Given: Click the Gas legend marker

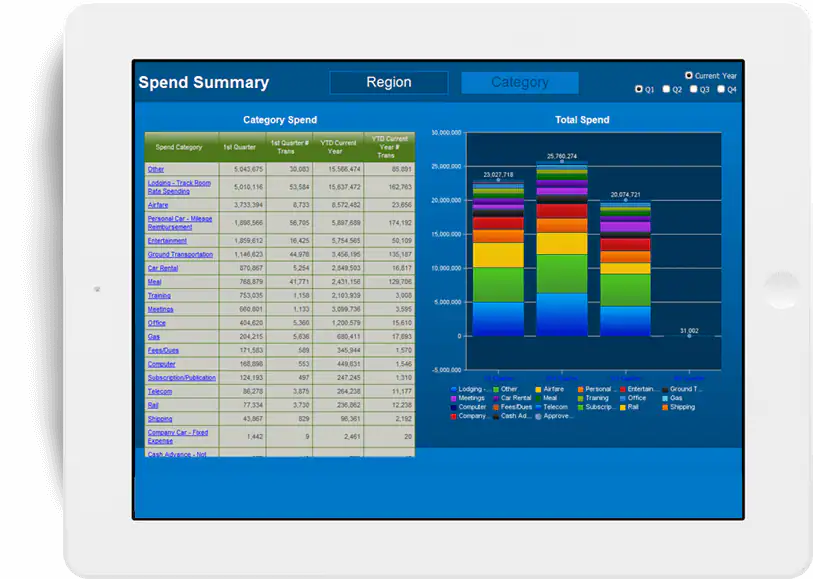Looking at the screenshot, I should [663, 399].
